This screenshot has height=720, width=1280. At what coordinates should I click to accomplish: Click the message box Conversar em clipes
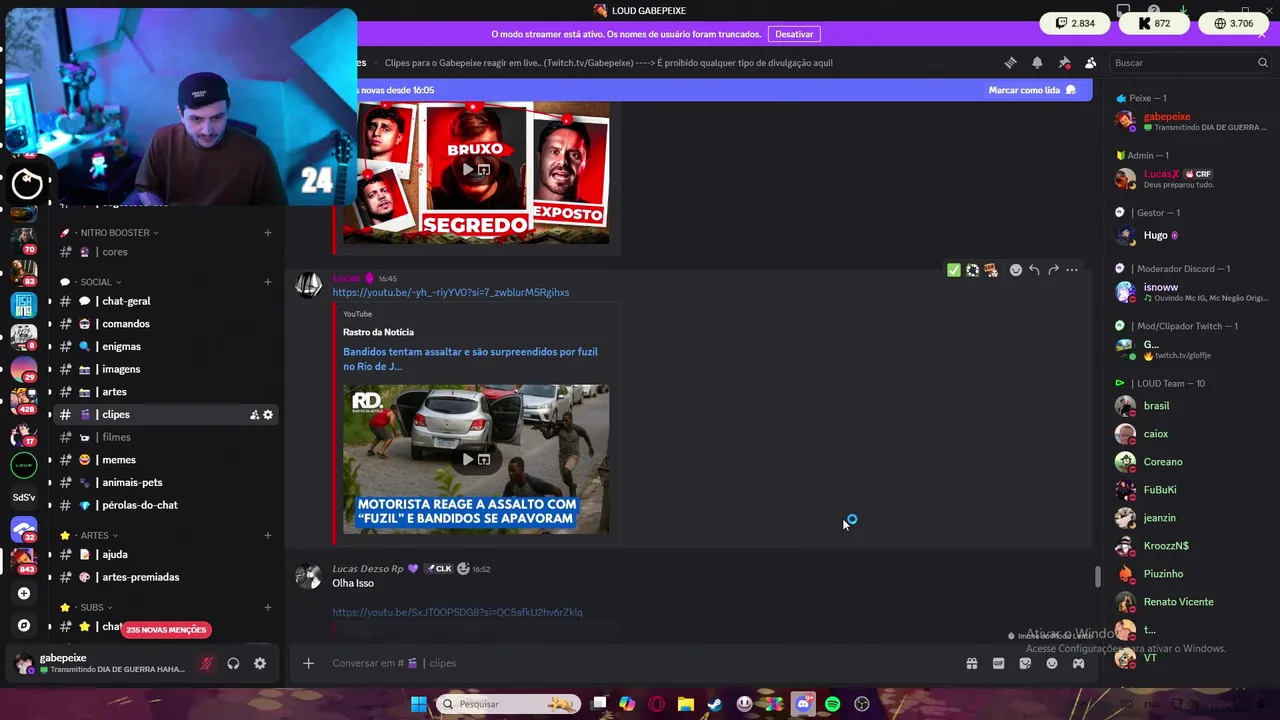(640, 663)
